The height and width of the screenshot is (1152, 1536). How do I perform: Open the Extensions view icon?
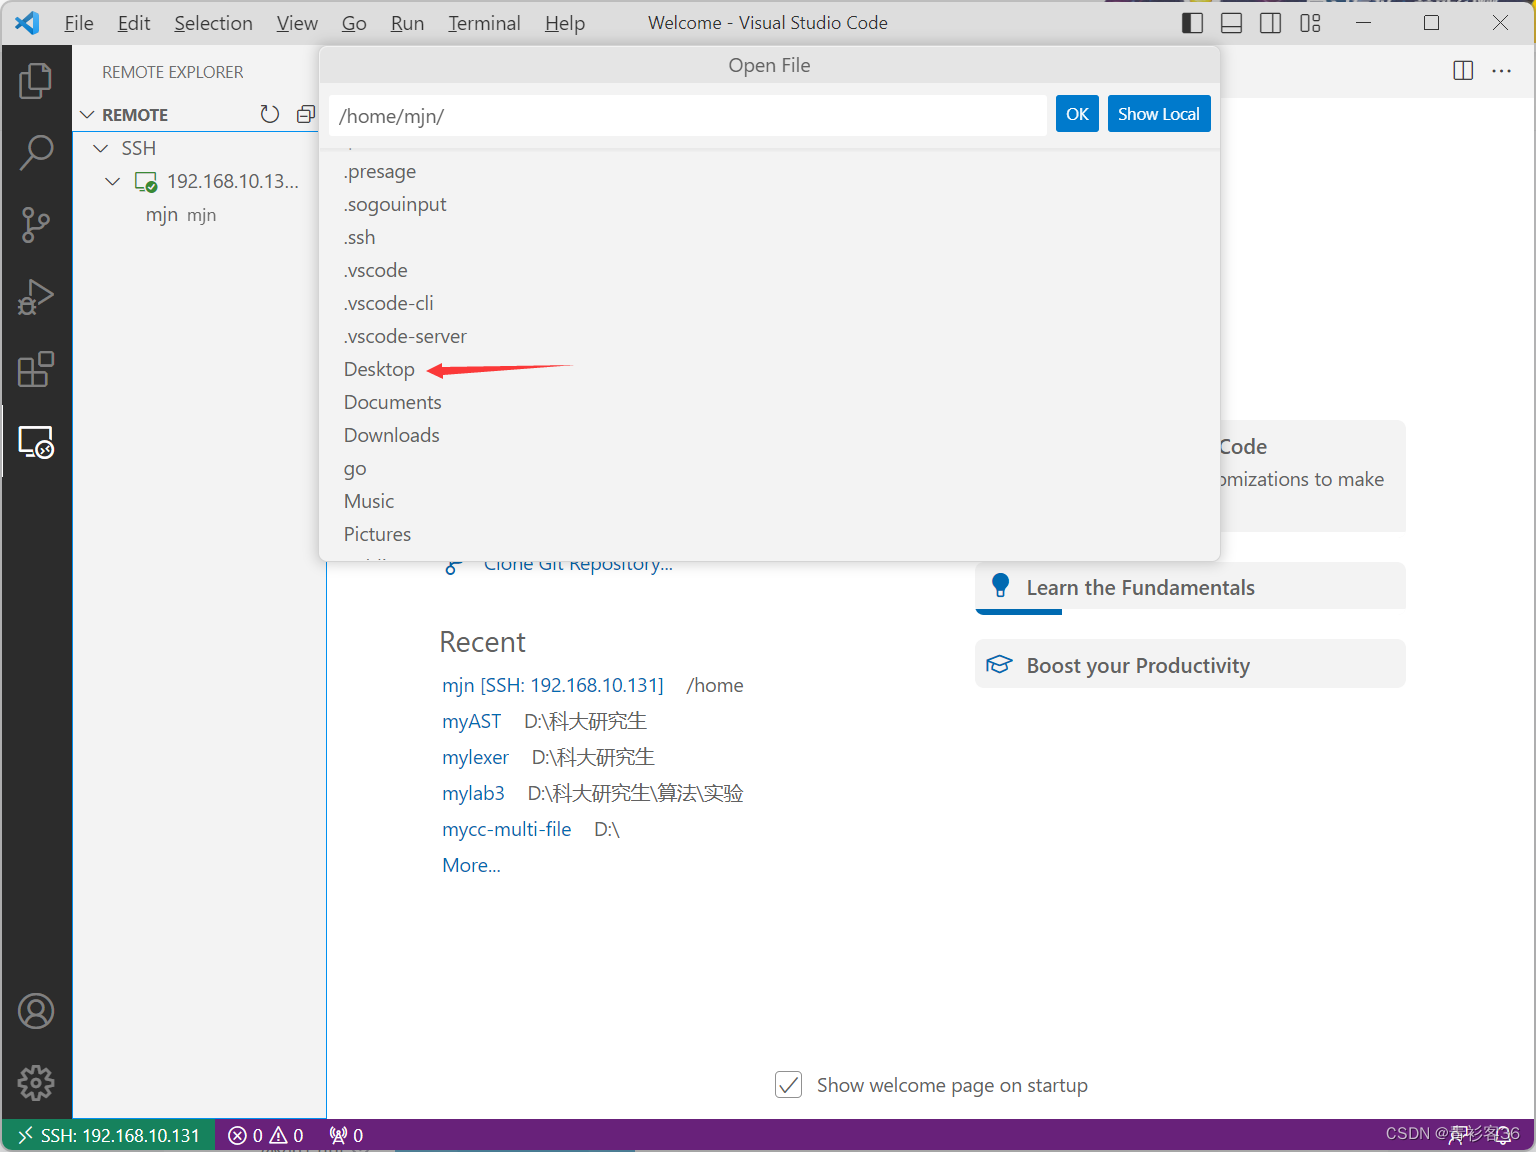click(36, 369)
